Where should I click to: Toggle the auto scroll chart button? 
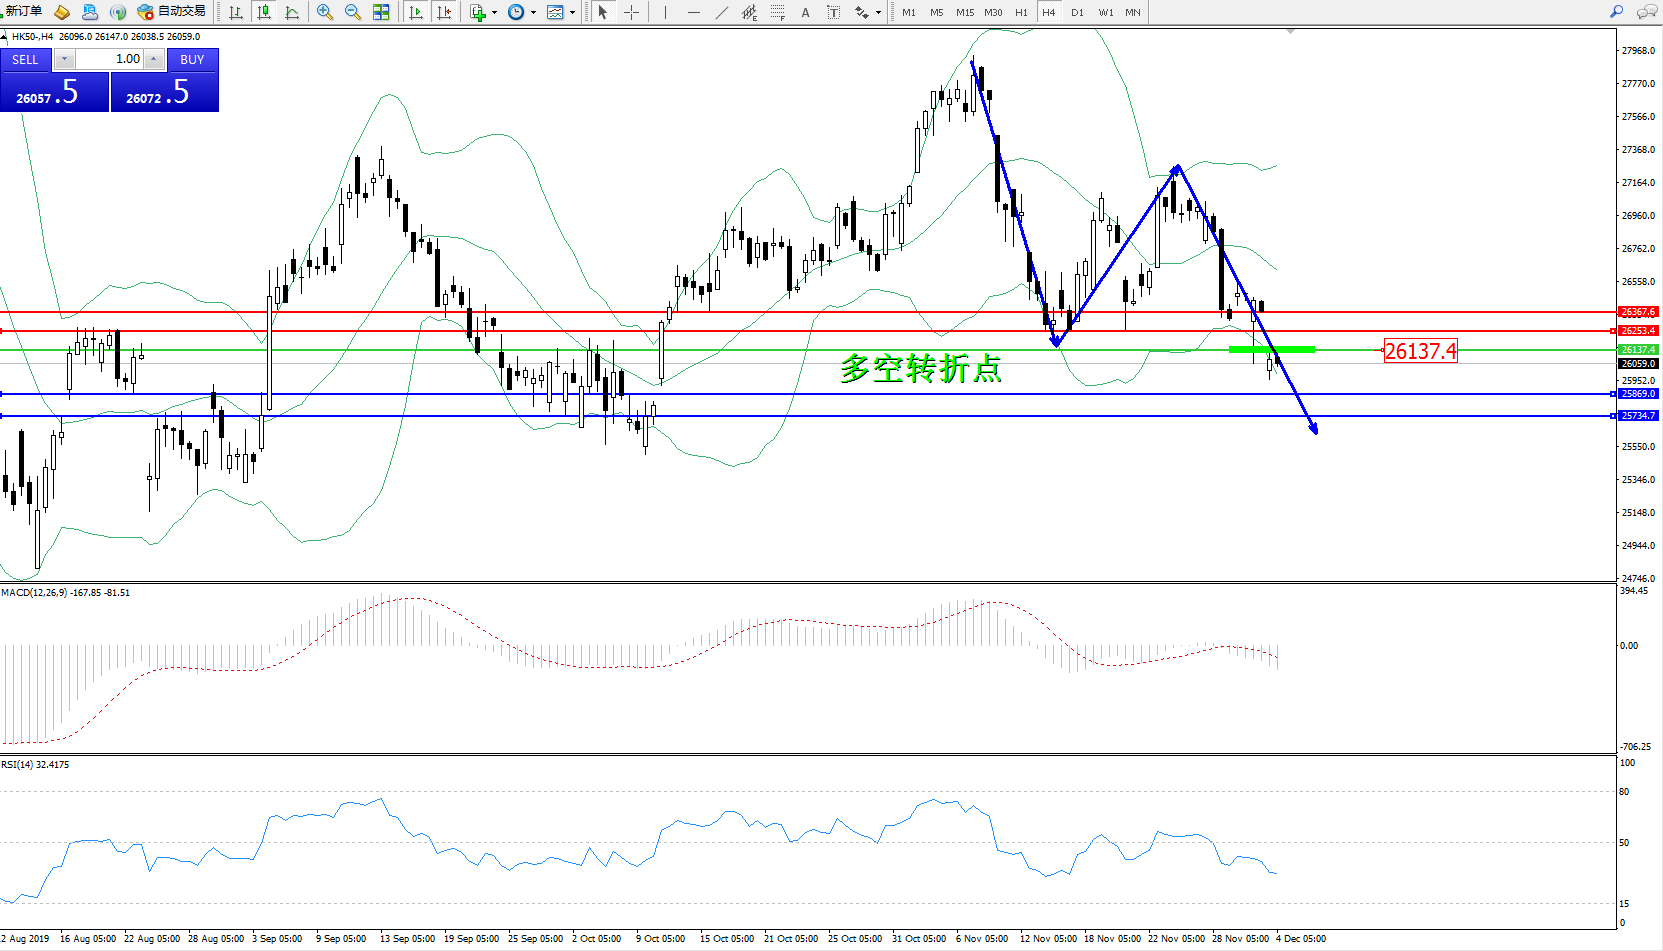pos(416,12)
